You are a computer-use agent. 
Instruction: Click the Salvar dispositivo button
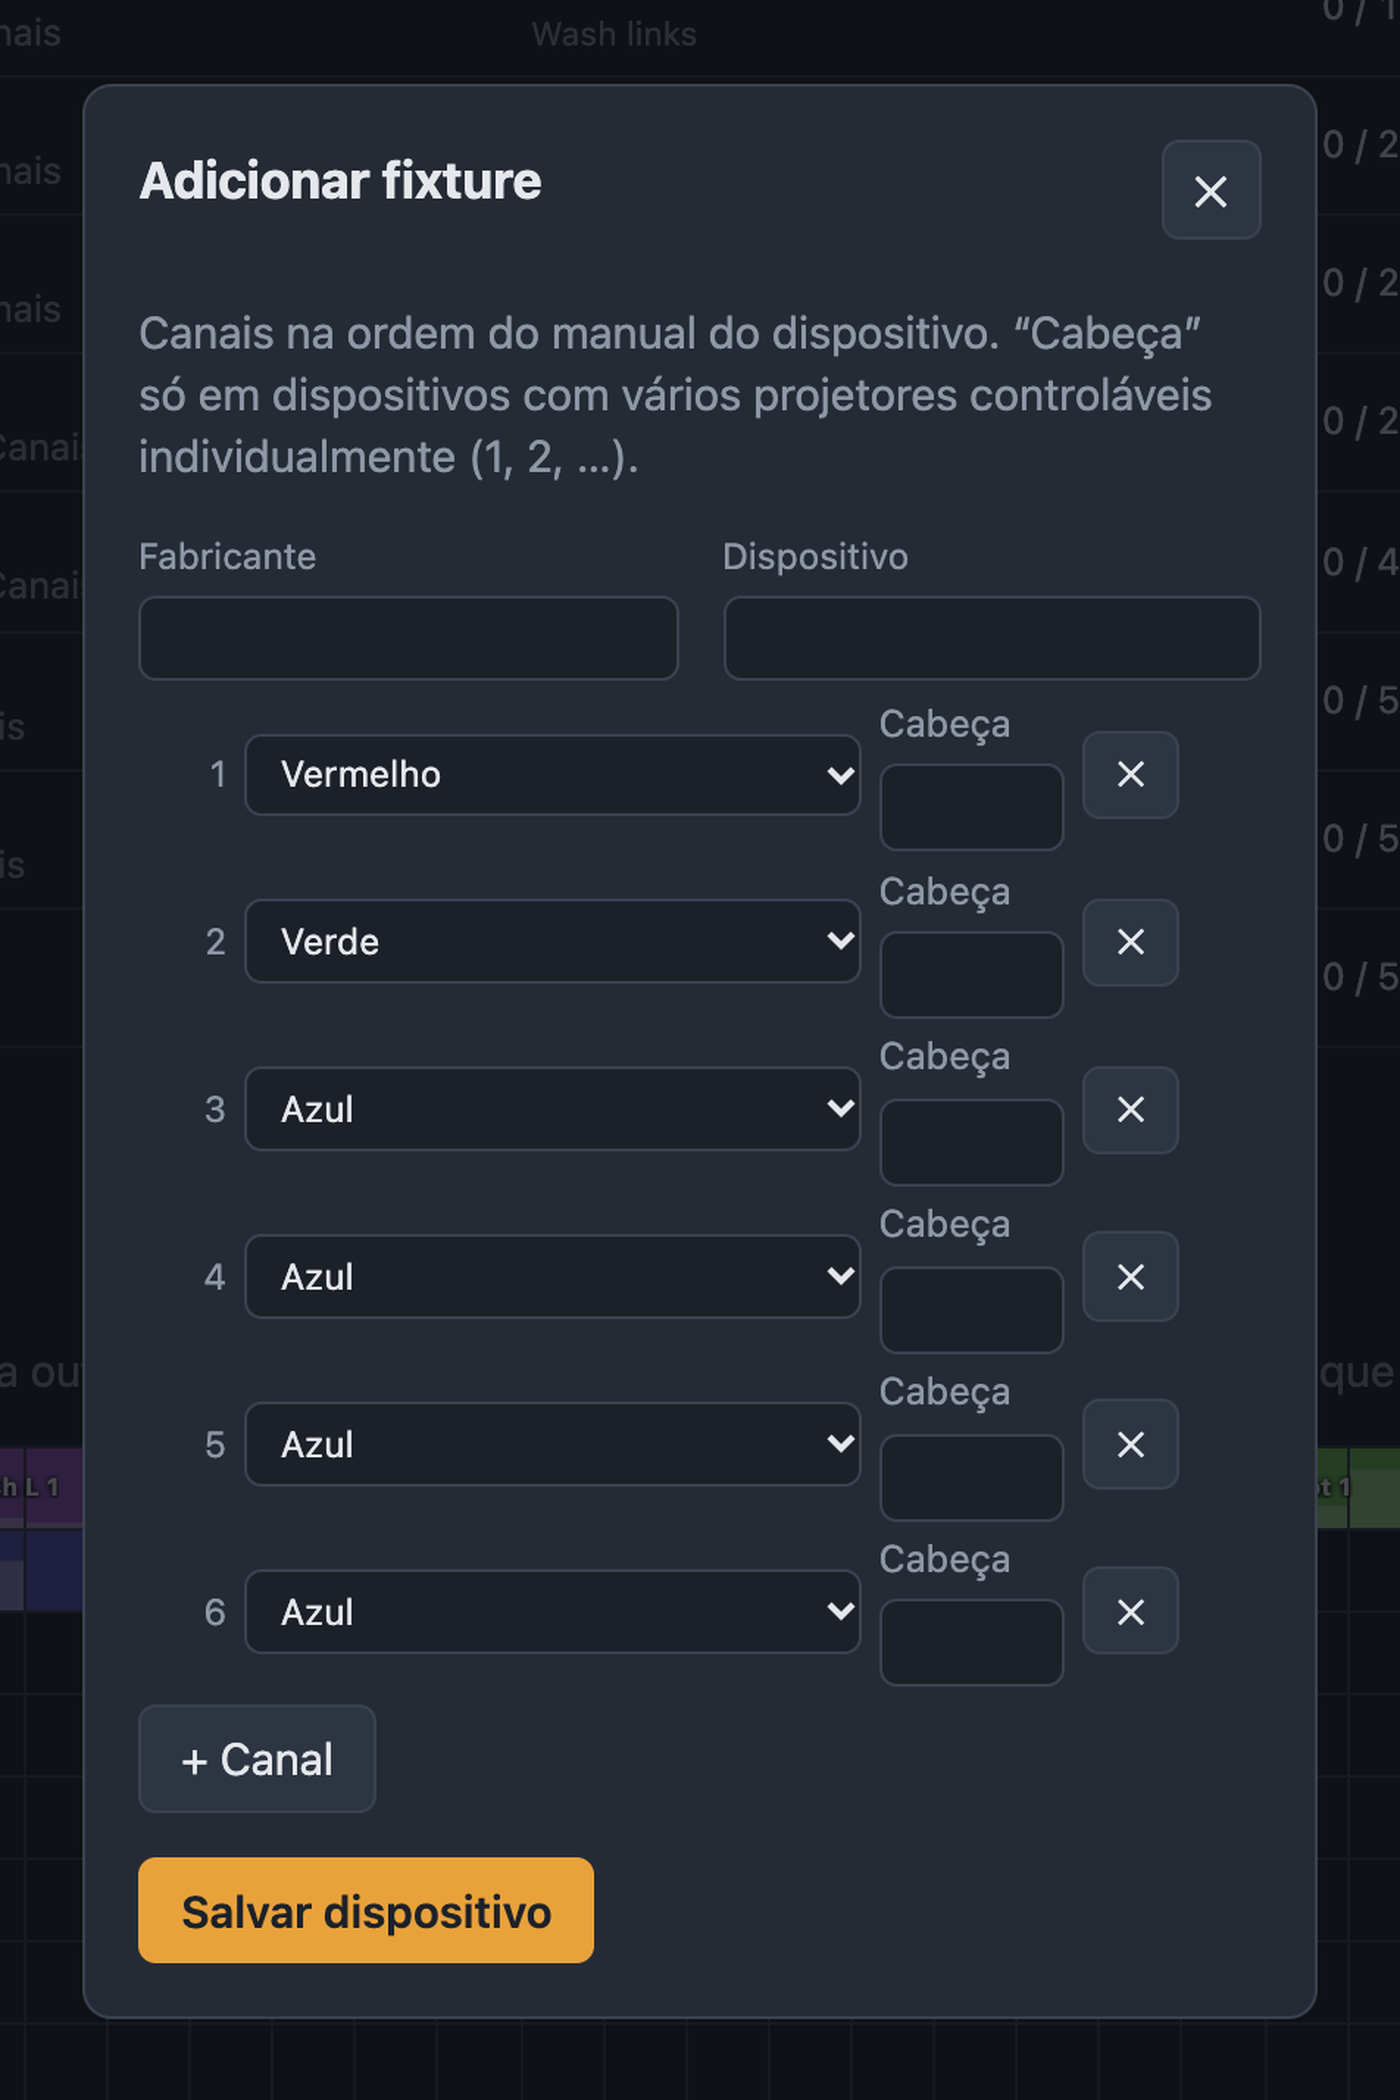coord(366,1910)
